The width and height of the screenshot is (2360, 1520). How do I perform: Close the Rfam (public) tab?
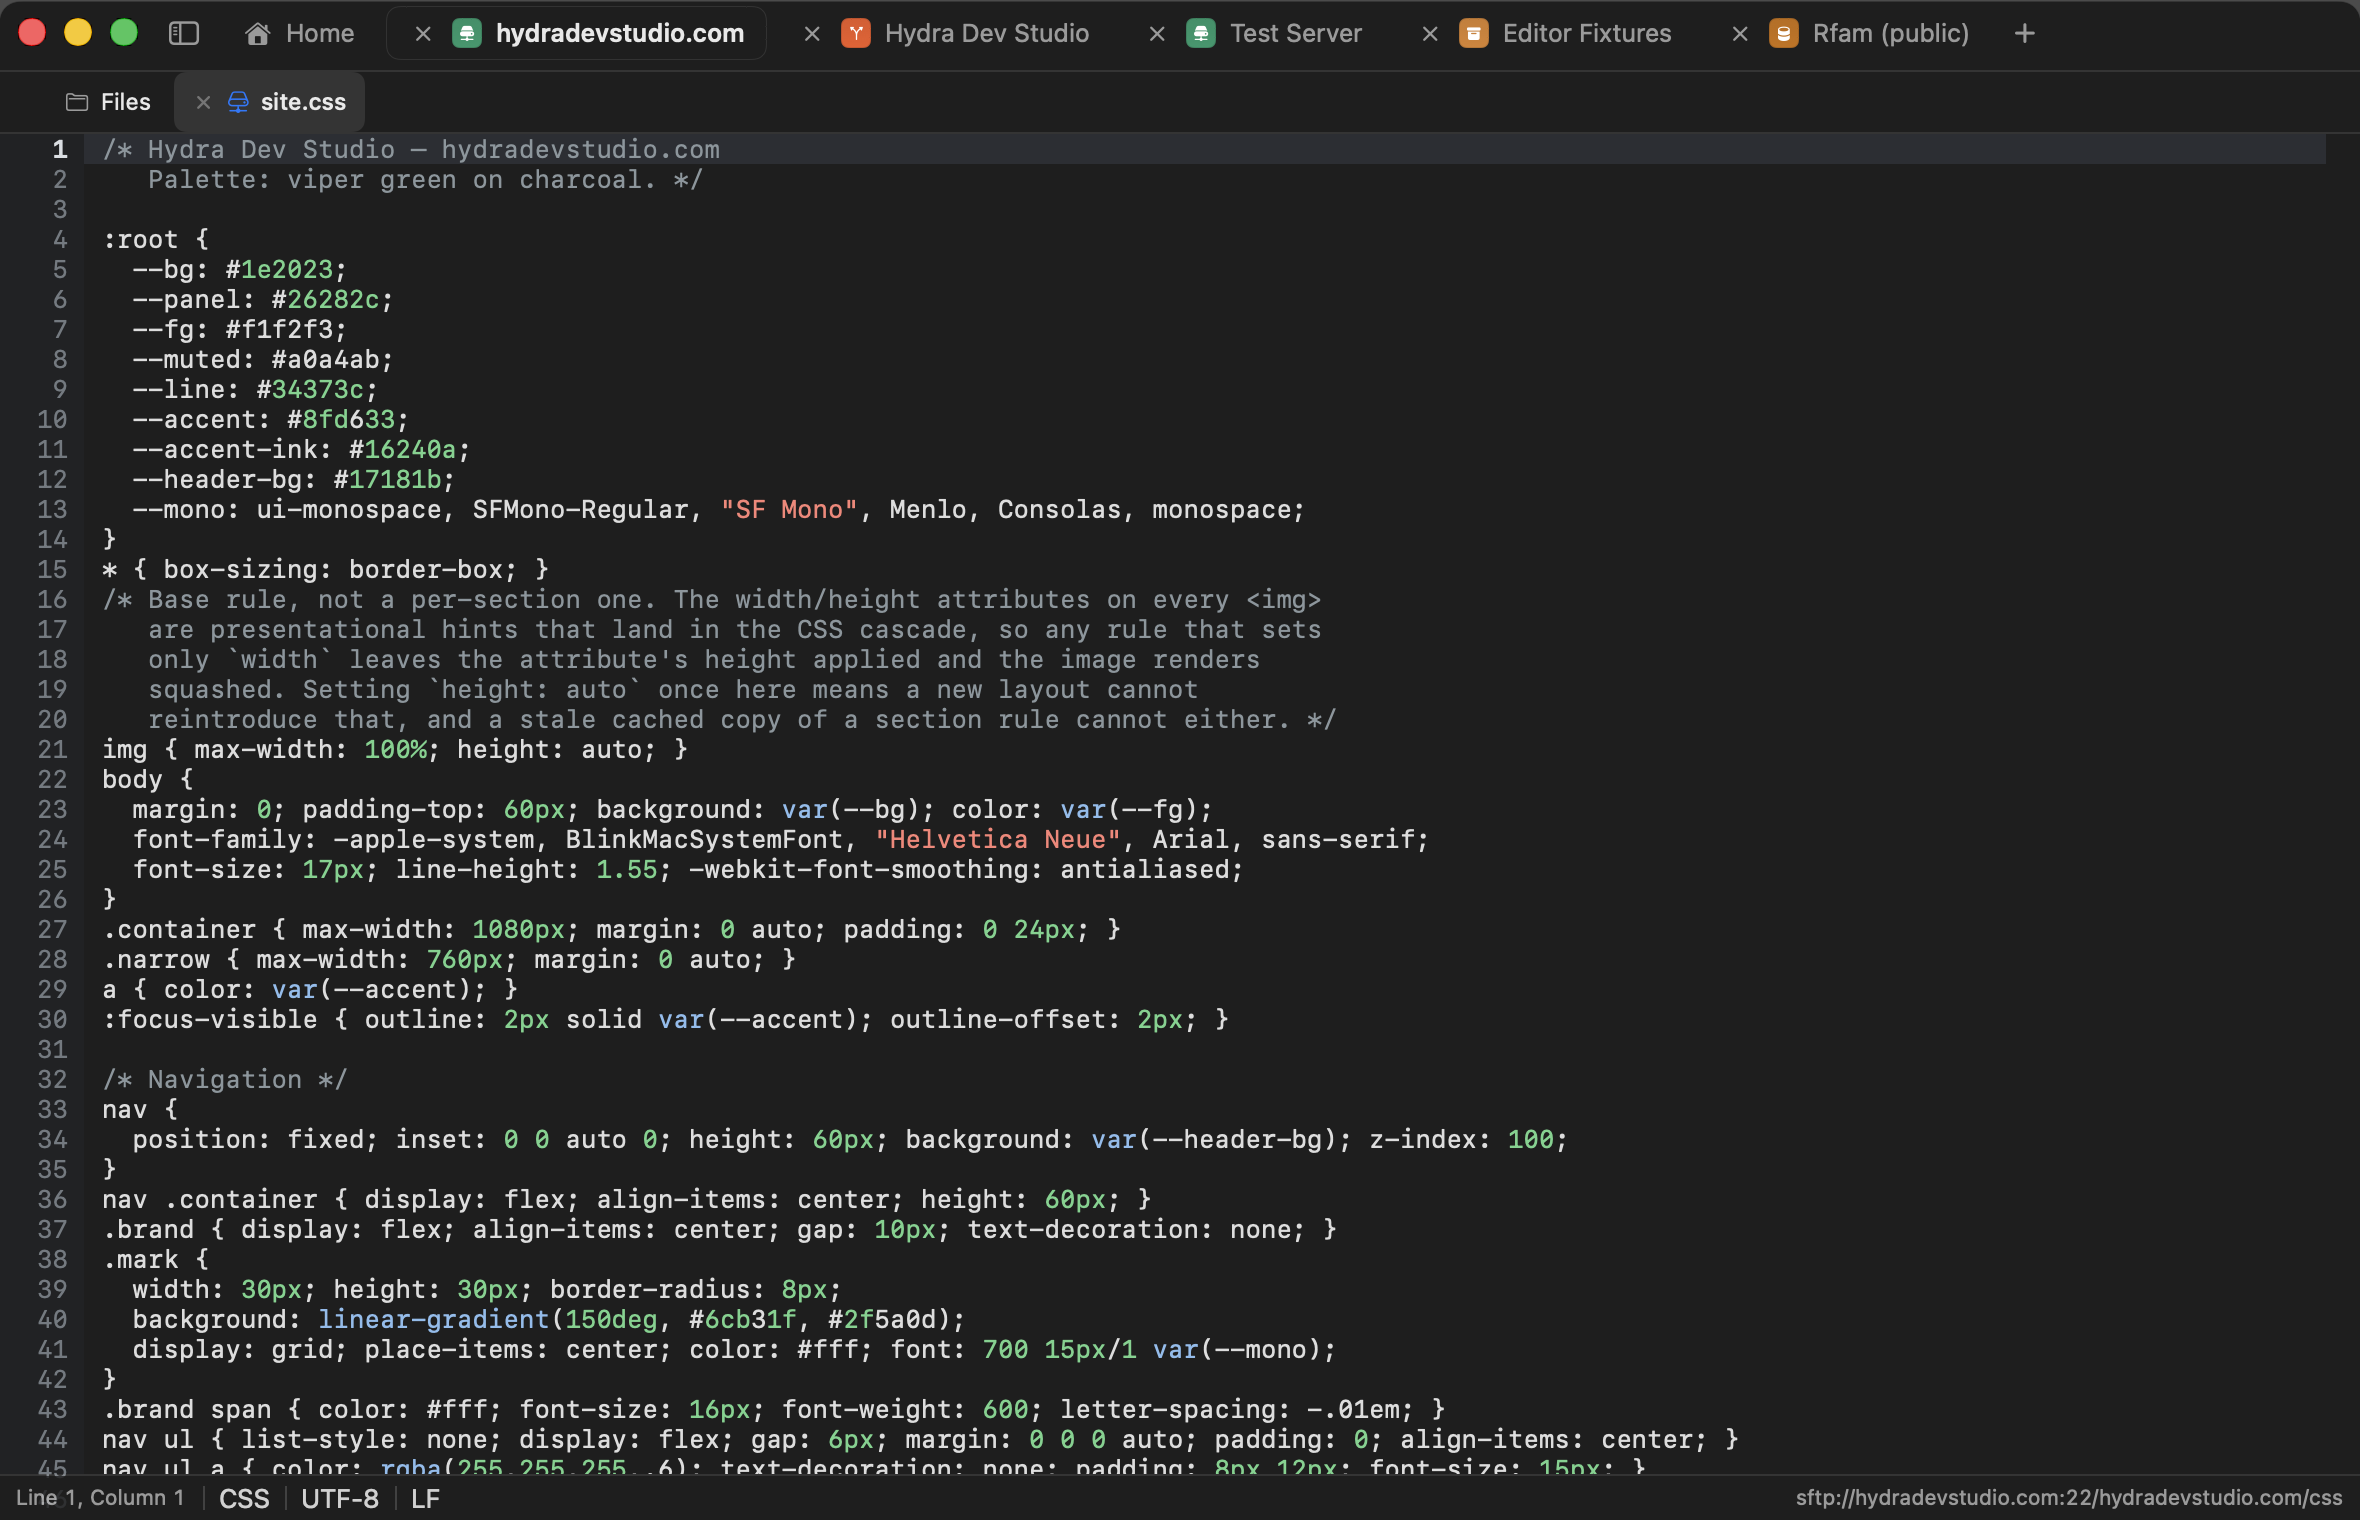1740,34
